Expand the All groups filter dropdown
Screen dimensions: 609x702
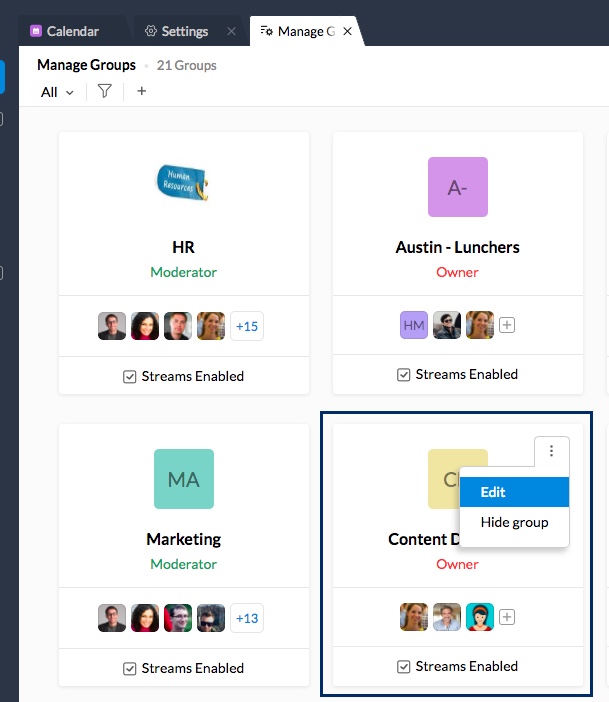click(x=57, y=92)
